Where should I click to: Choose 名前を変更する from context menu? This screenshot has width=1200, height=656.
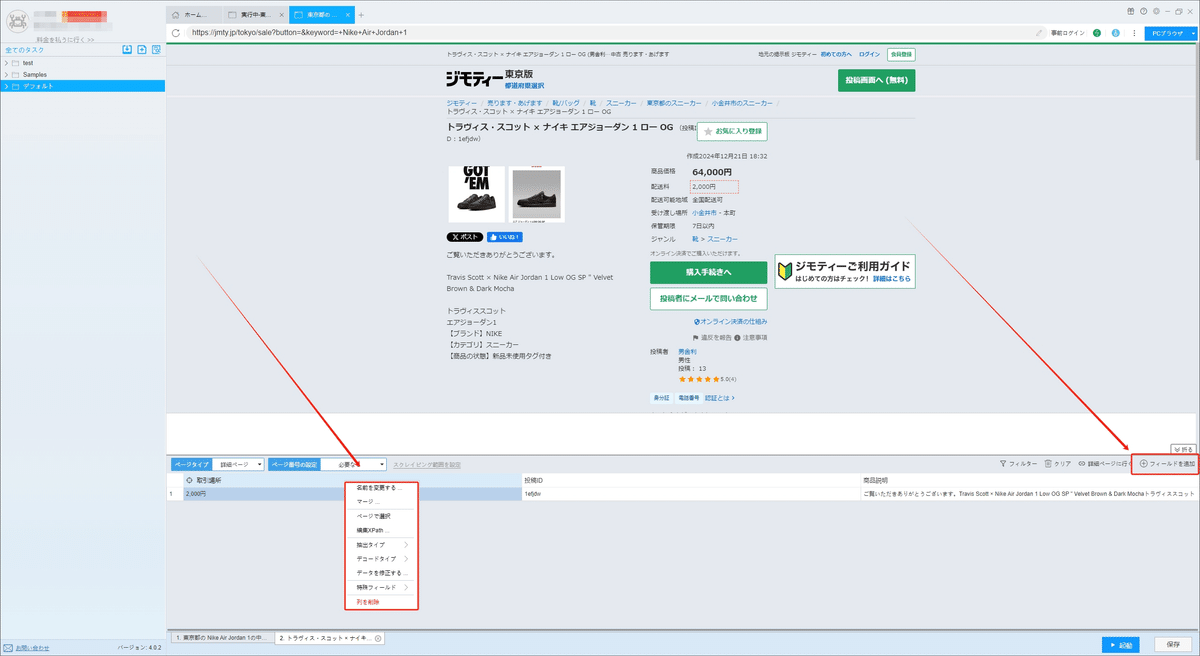click(380, 488)
